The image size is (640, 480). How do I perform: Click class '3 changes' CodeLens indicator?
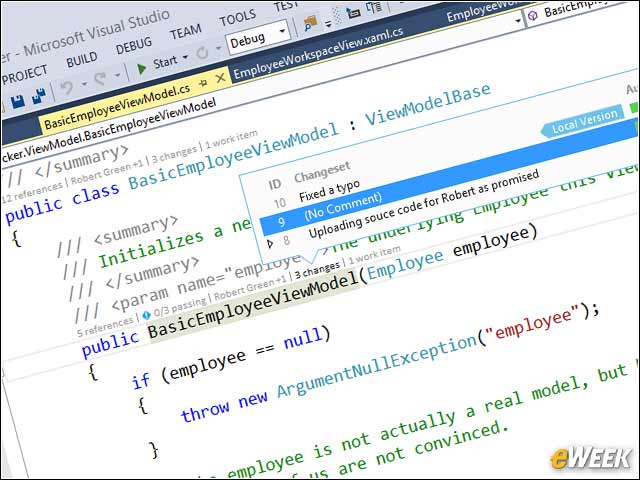pos(174,155)
